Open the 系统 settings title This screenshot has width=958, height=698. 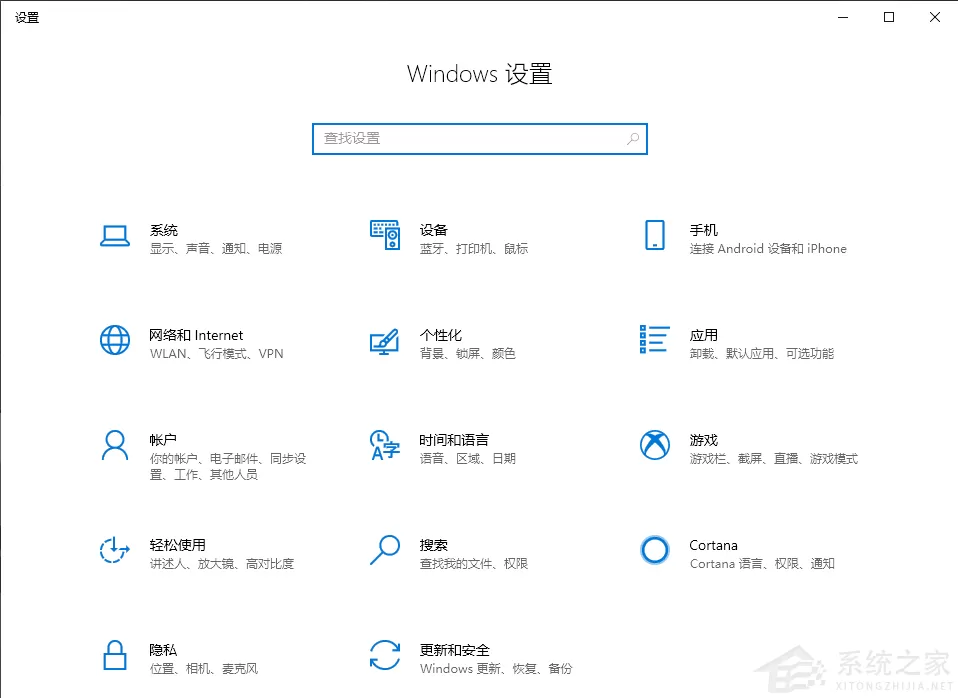click(x=164, y=230)
